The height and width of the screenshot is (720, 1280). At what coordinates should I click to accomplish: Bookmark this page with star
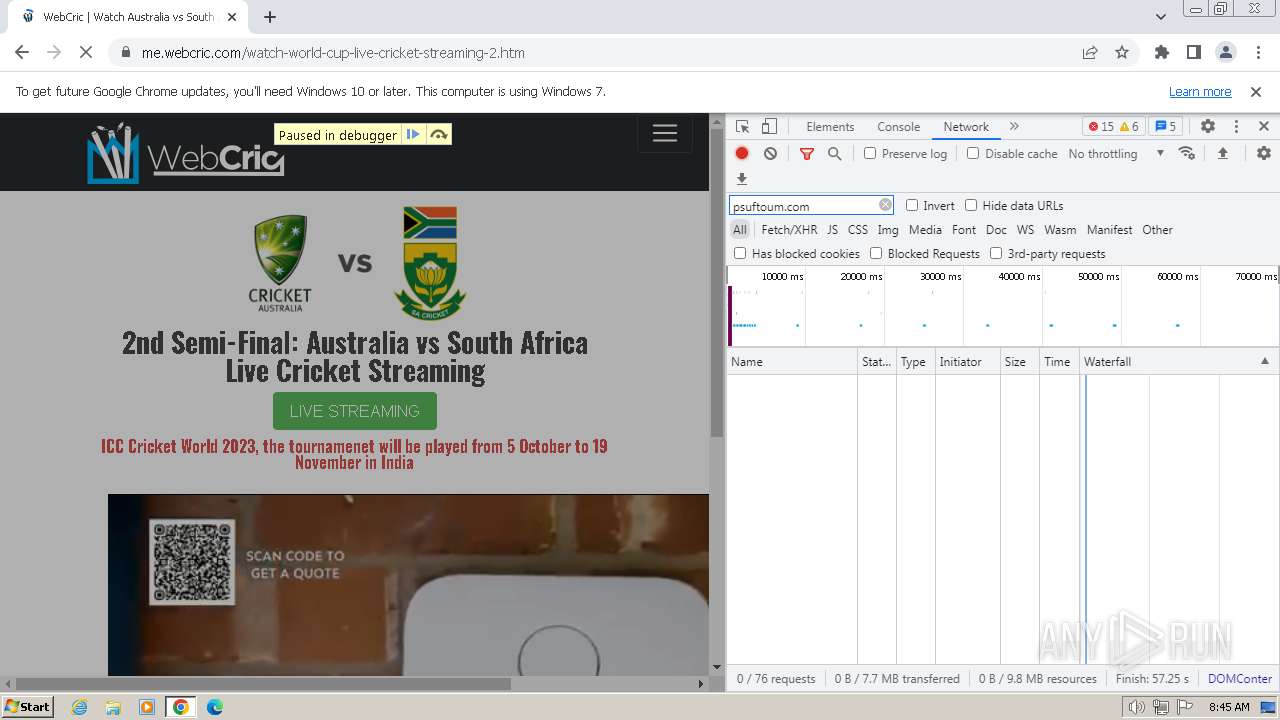click(x=1122, y=53)
